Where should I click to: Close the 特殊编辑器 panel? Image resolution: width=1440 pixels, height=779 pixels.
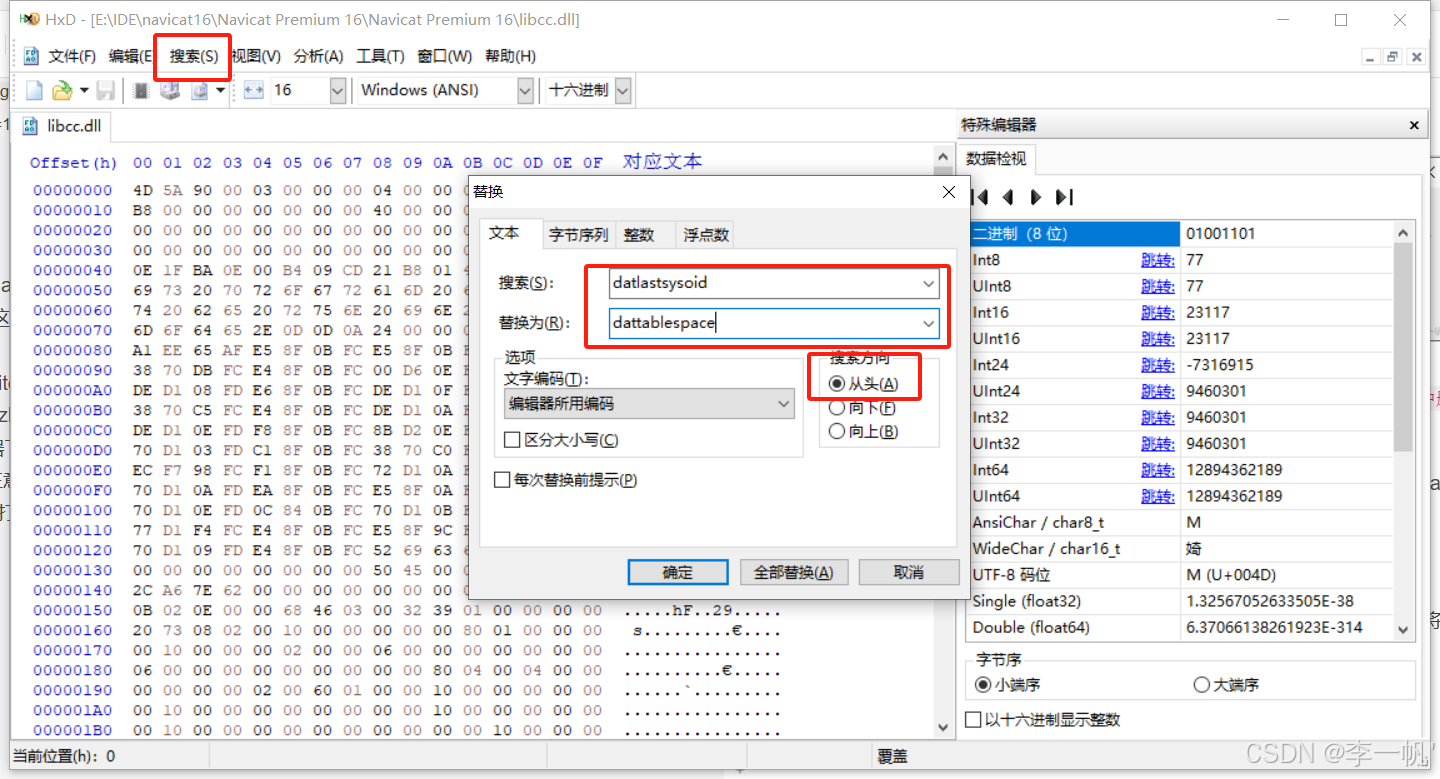[1414, 126]
